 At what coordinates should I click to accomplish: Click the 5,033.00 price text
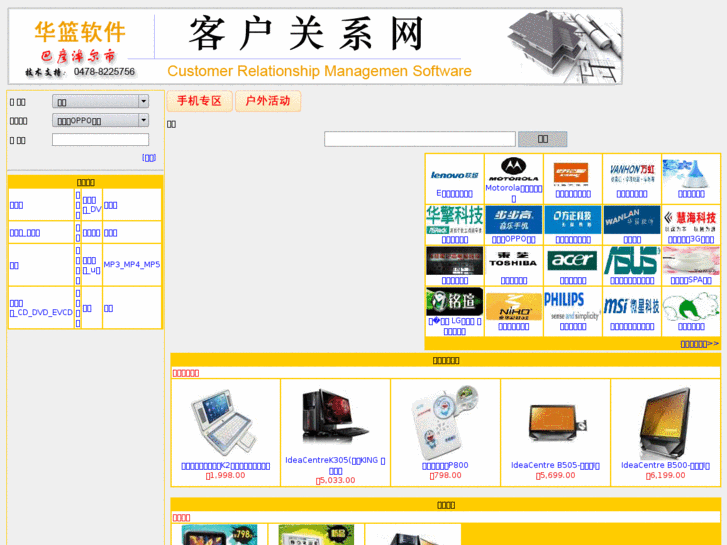(335, 480)
